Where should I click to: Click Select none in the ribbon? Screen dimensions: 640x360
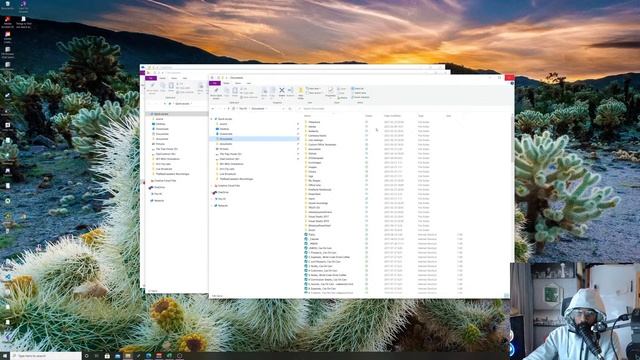(359, 93)
